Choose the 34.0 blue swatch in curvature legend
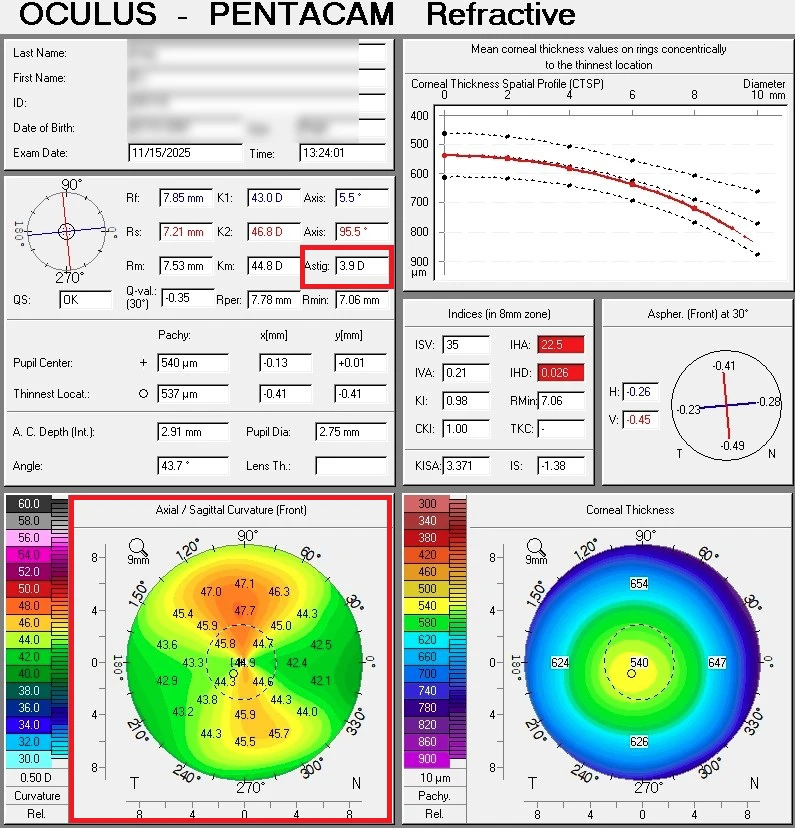Screen dimensions: 795x828 [29, 724]
